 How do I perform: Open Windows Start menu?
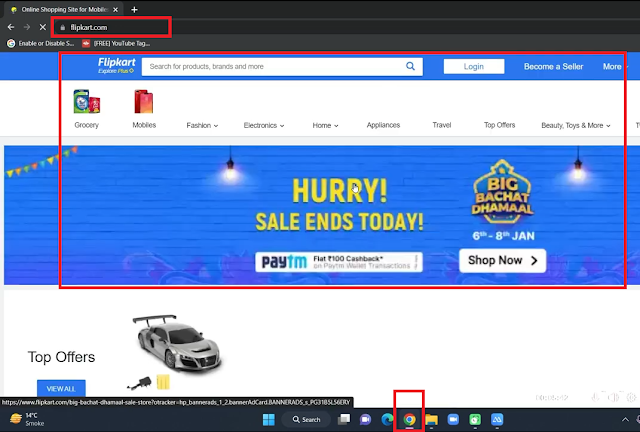pyautogui.click(x=269, y=419)
